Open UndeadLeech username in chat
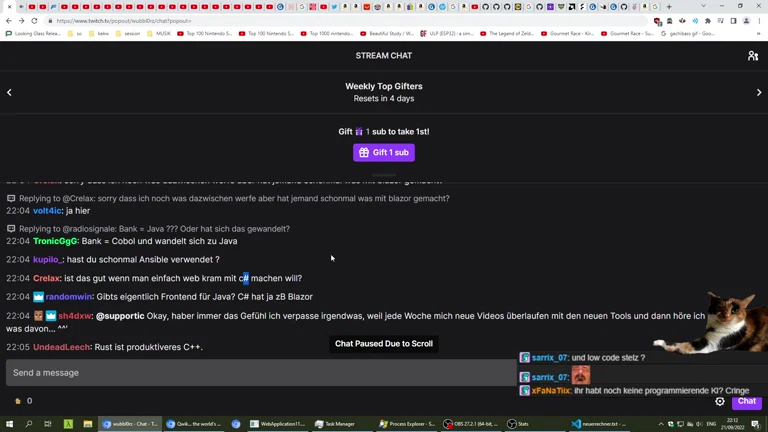This screenshot has height=432, width=768. [62, 347]
